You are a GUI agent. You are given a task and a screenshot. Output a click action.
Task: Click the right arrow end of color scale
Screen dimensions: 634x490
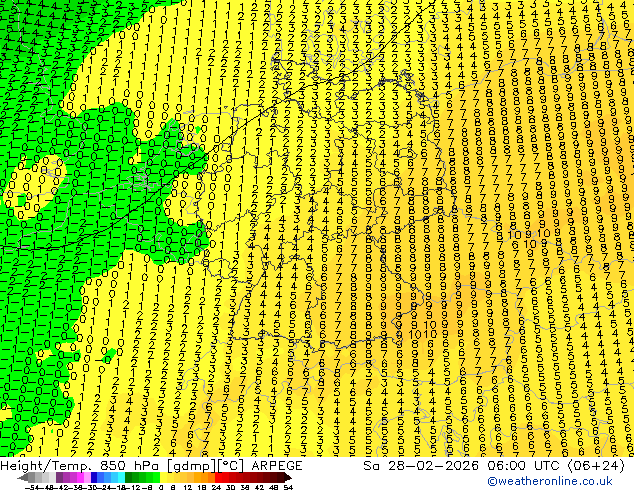click(x=288, y=478)
